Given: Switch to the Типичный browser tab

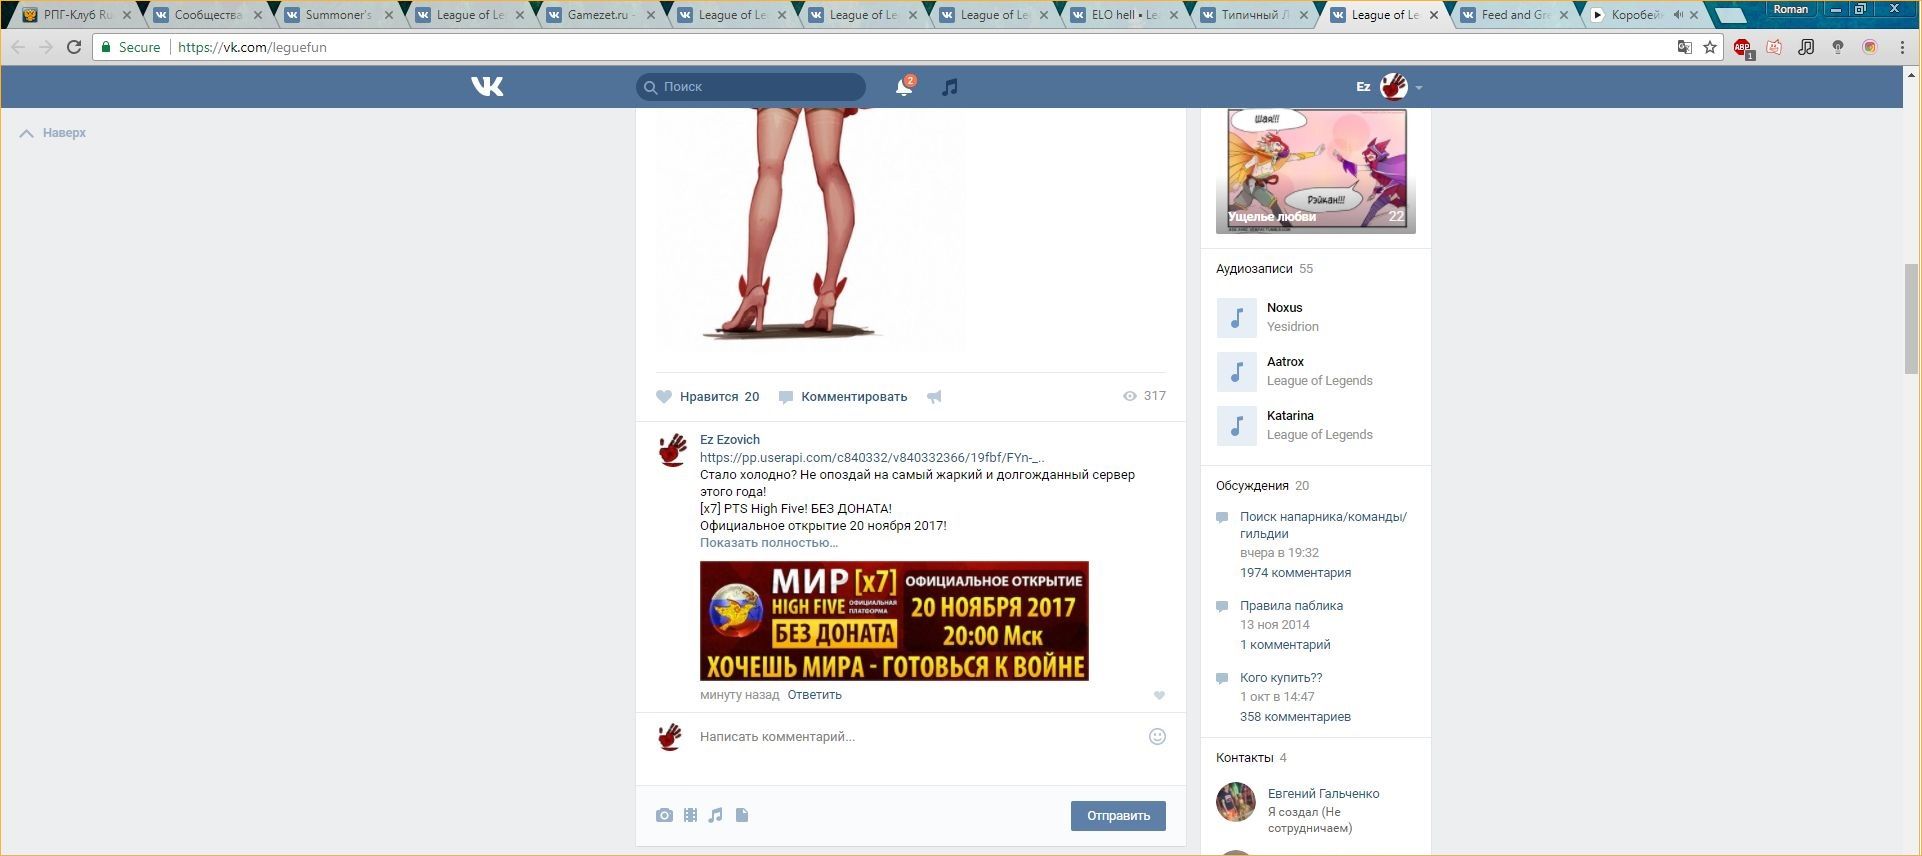Looking at the screenshot, I should 1254,15.
